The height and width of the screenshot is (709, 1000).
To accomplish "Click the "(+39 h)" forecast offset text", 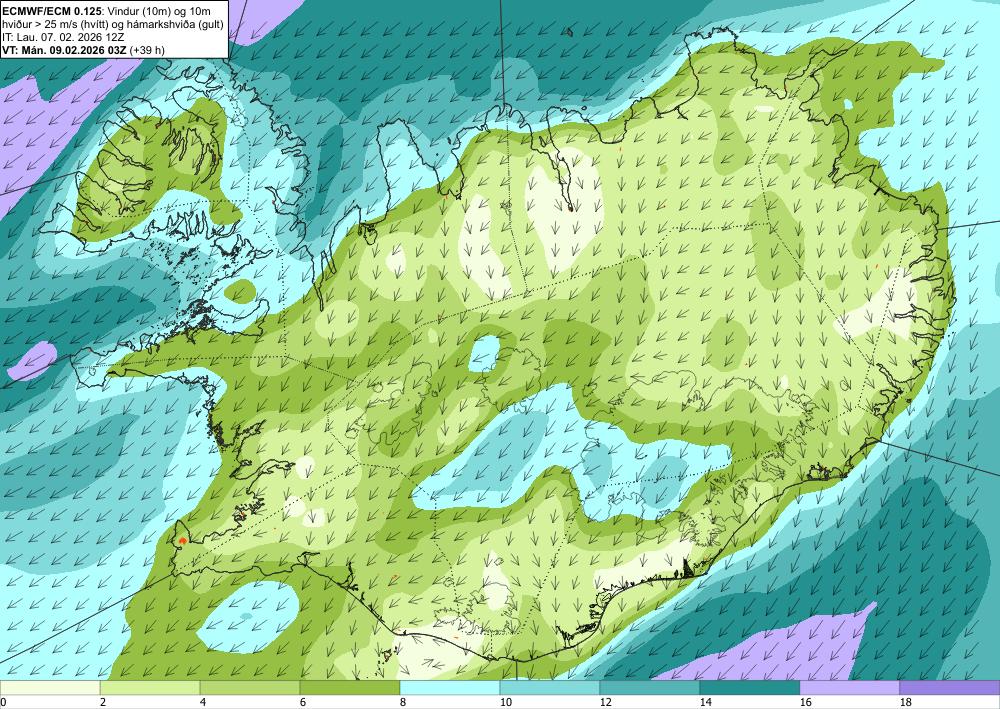I will [147, 50].
